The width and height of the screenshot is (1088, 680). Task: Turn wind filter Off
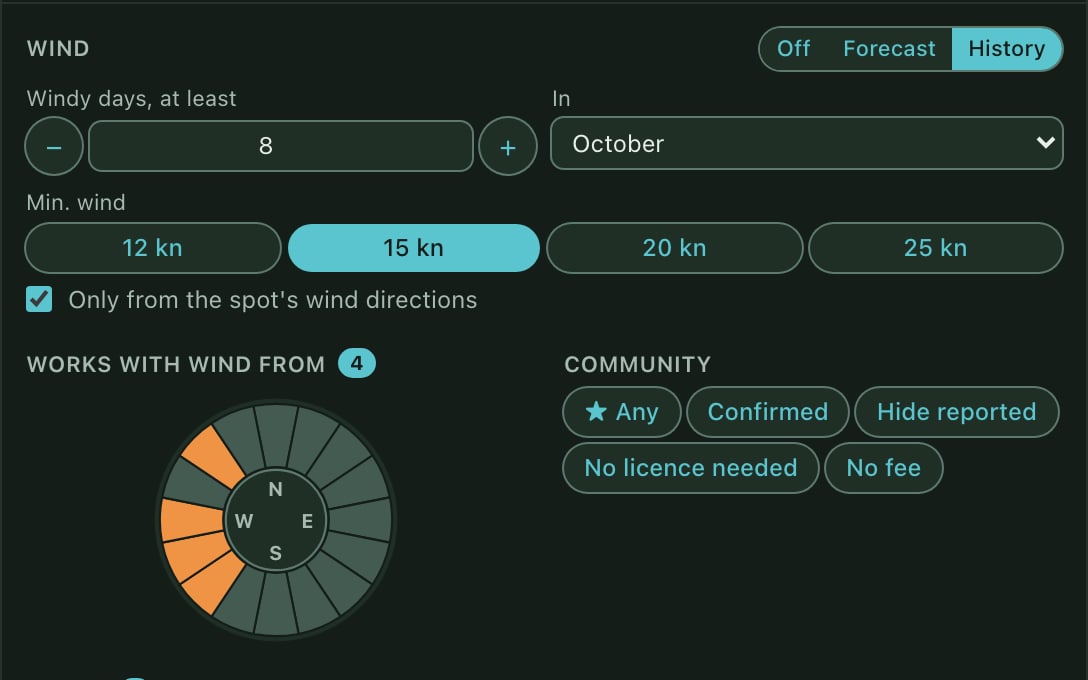pos(793,49)
